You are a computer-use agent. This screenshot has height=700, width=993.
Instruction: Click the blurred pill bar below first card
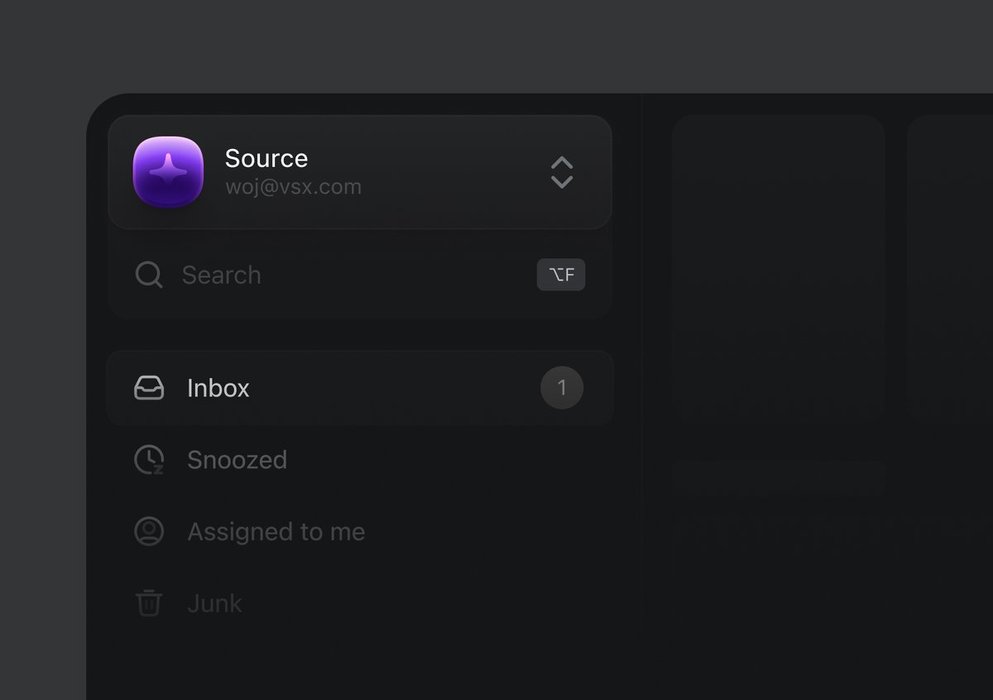pyautogui.click(x=778, y=478)
